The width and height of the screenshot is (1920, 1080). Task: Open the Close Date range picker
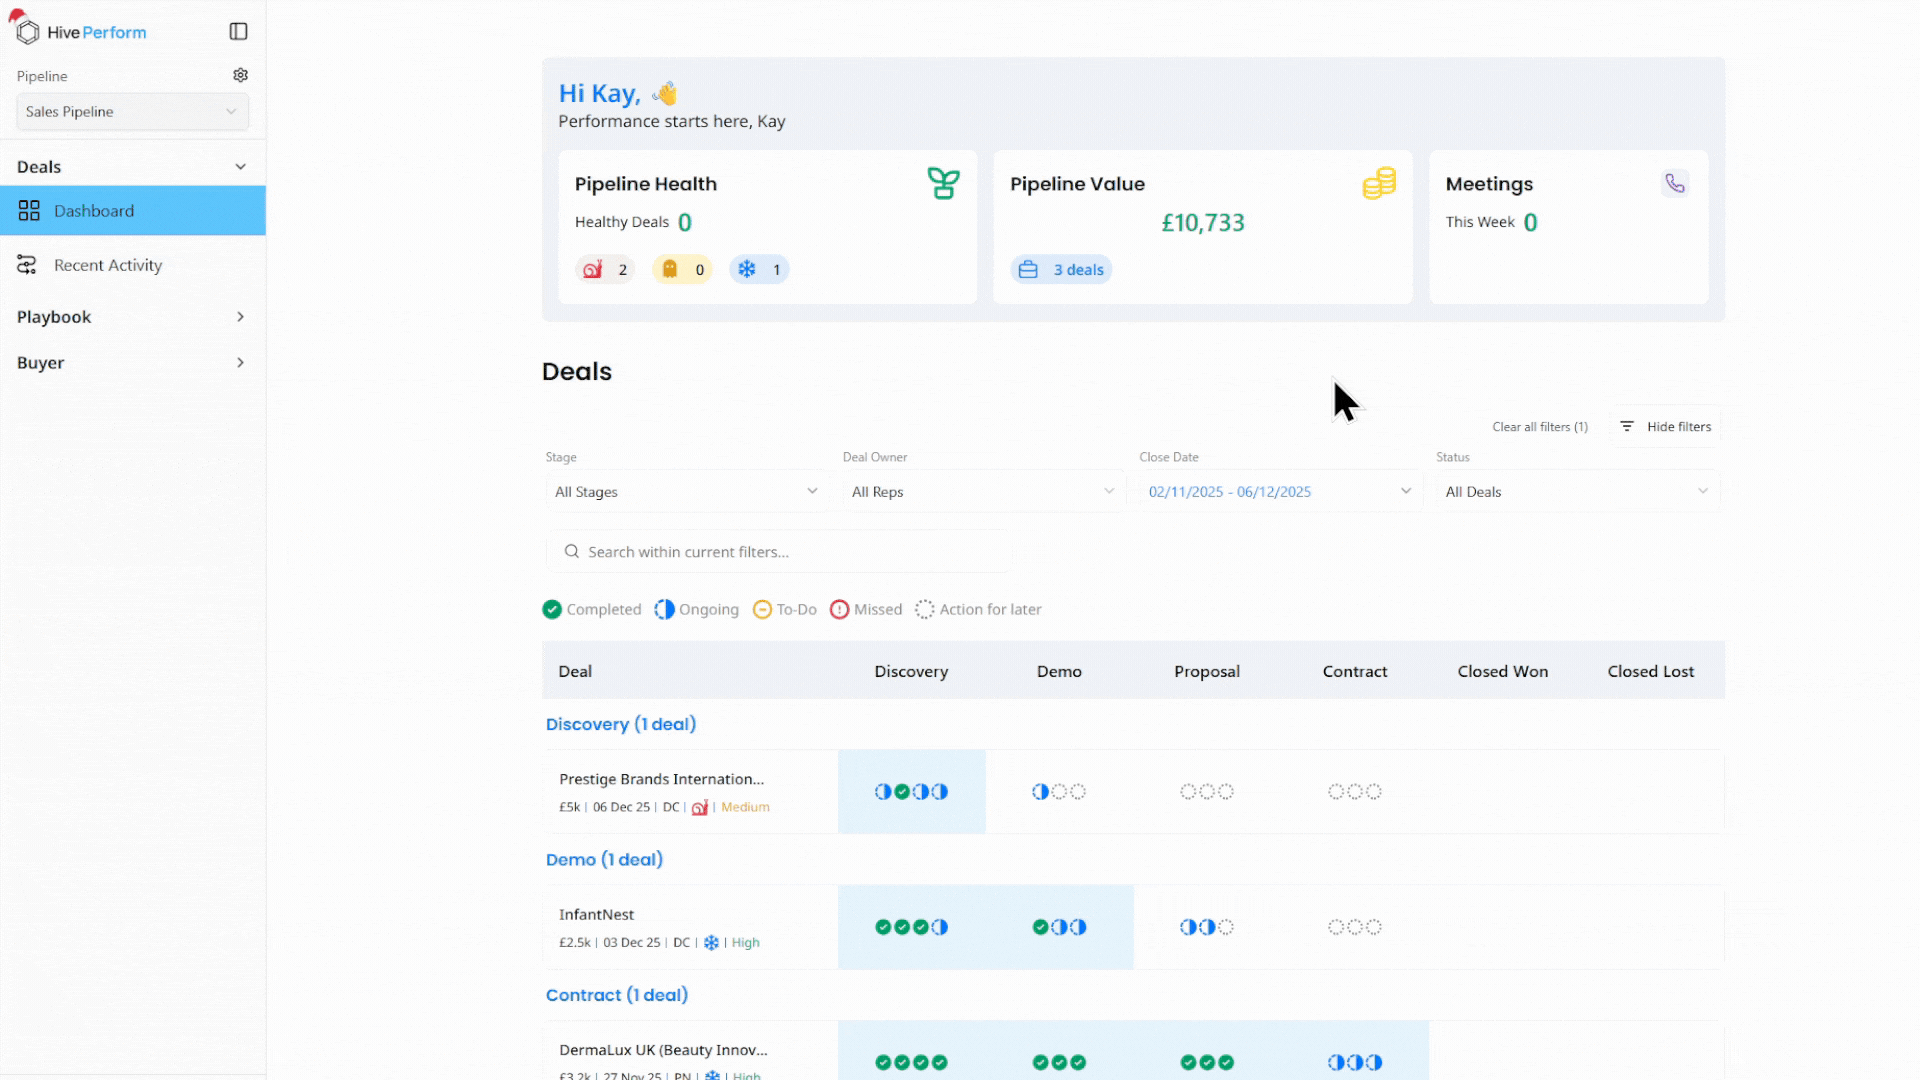(x=1276, y=491)
